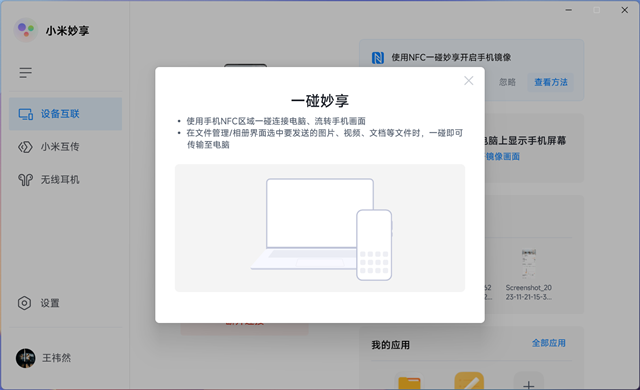640x390 pixels.
Task: Click the 王祎然 profile avatar
Action: pos(25,358)
